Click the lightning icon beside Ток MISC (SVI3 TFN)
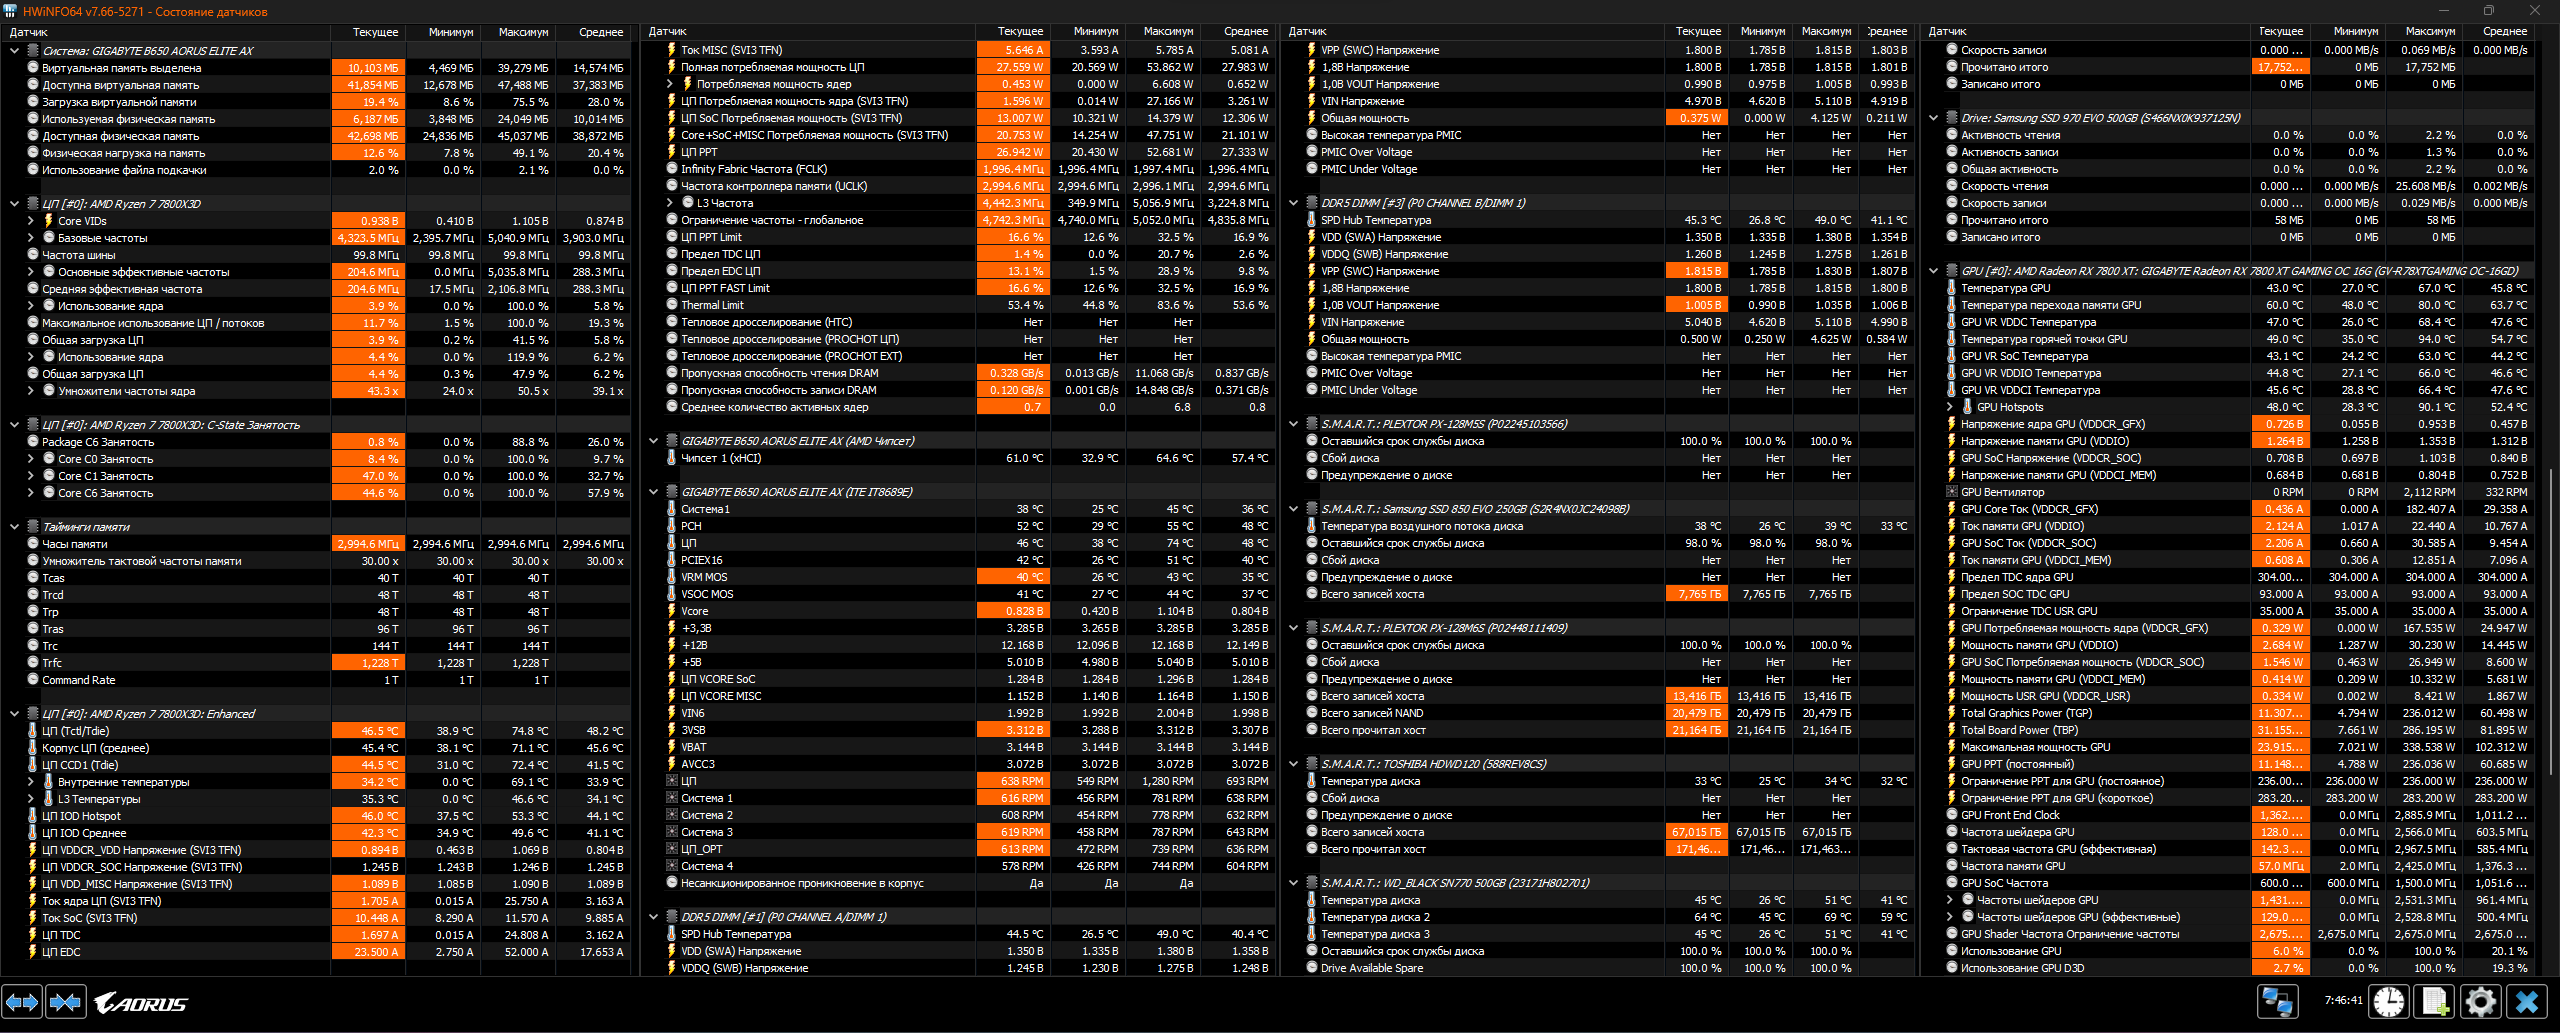This screenshot has width=2560, height=1033. tap(671, 50)
